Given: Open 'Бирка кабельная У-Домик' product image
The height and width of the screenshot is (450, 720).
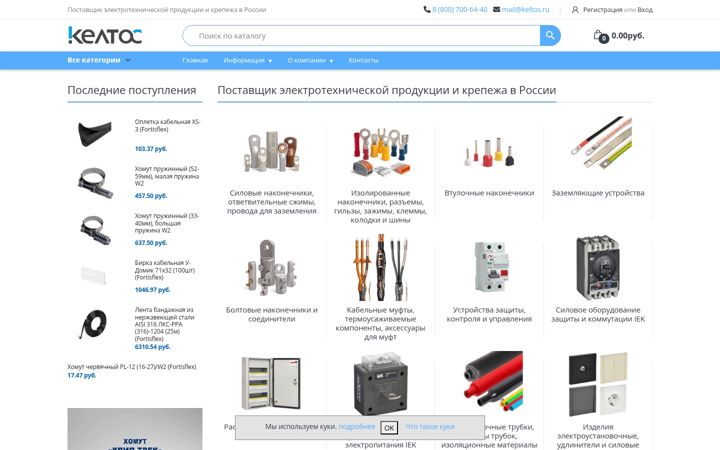Looking at the screenshot, I should [94, 275].
